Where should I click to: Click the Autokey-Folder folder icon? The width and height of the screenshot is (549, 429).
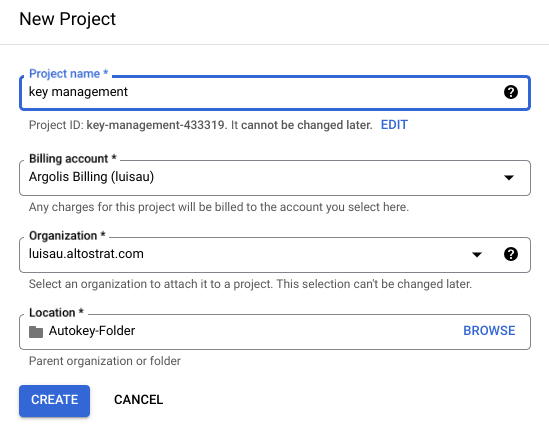36,331
